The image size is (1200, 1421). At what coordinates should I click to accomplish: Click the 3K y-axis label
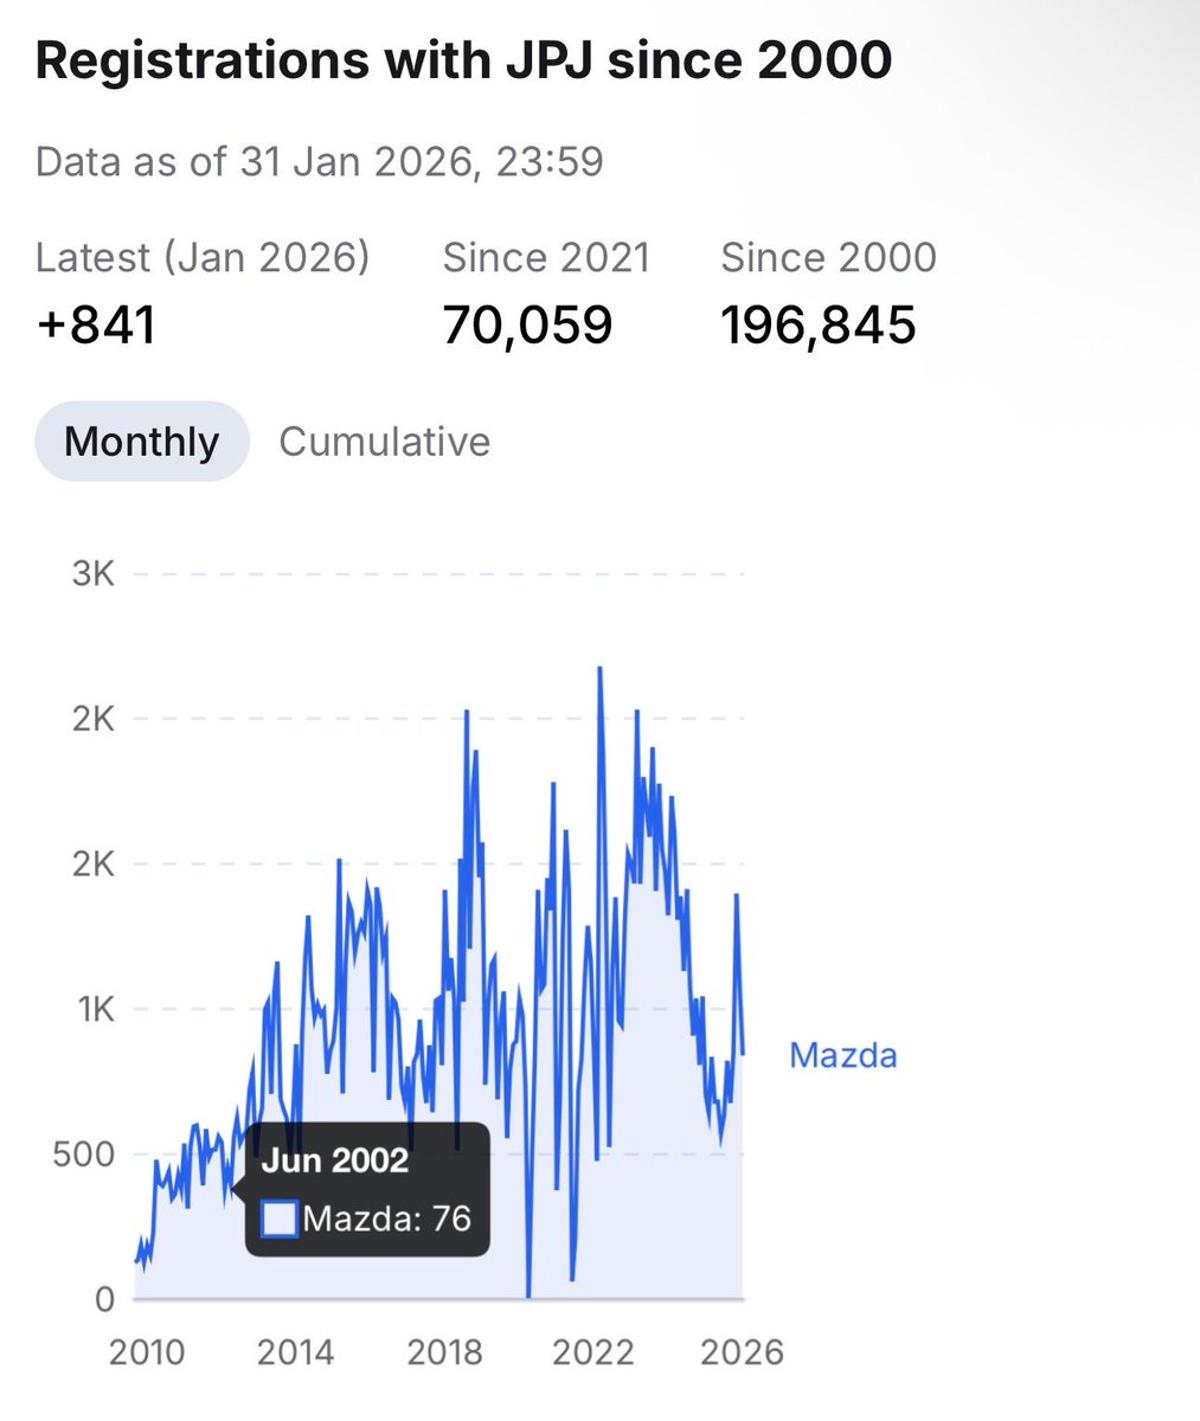[93, 574]
